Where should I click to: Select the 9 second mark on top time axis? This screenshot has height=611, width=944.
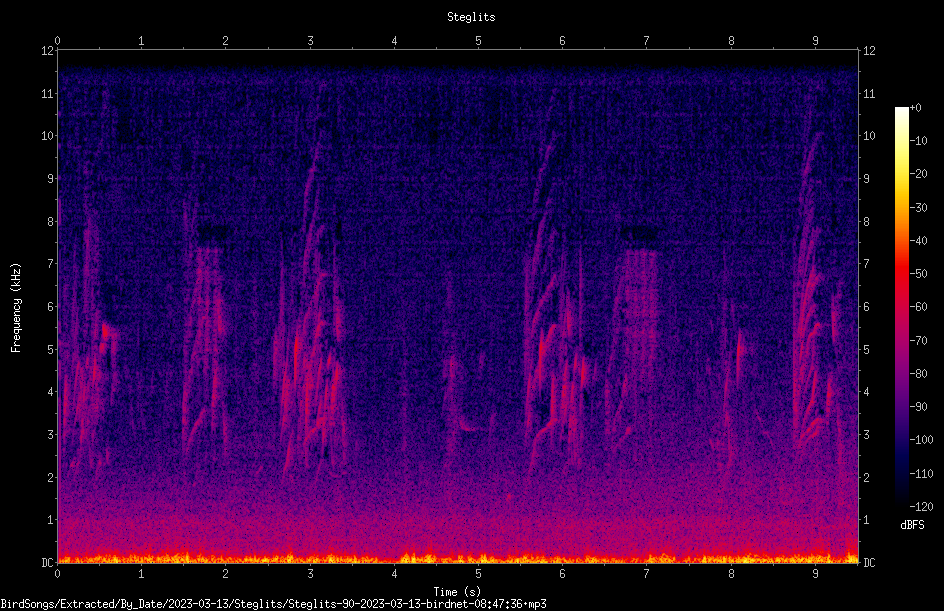815,41
